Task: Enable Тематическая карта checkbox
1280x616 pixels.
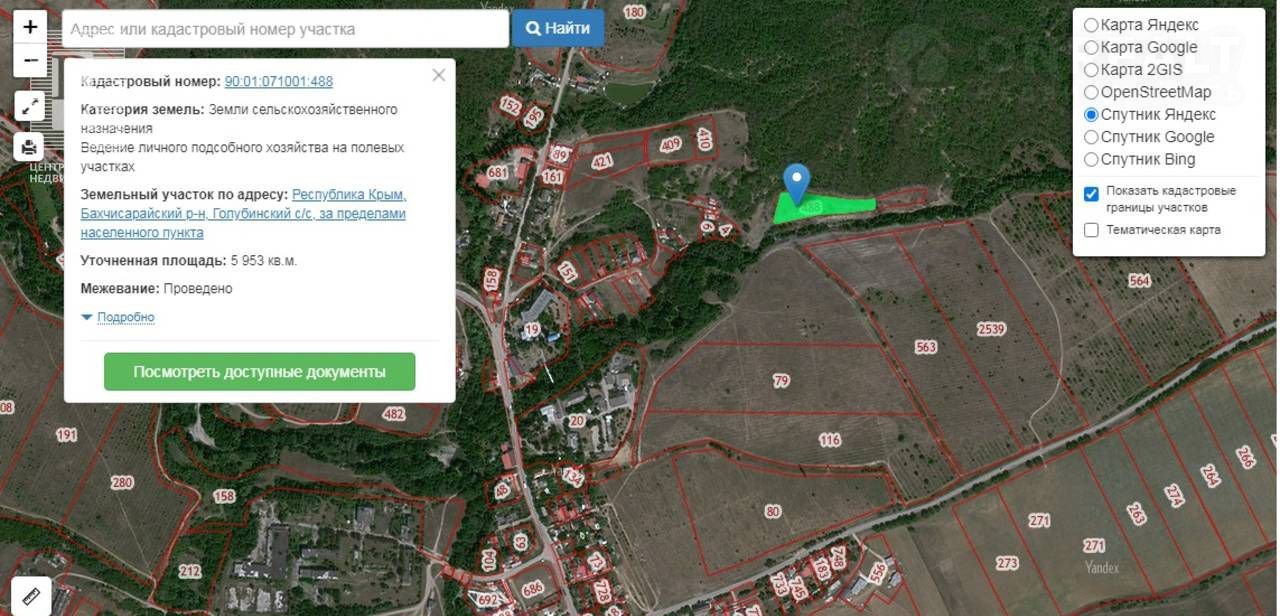Action: tap(1091, 230)
